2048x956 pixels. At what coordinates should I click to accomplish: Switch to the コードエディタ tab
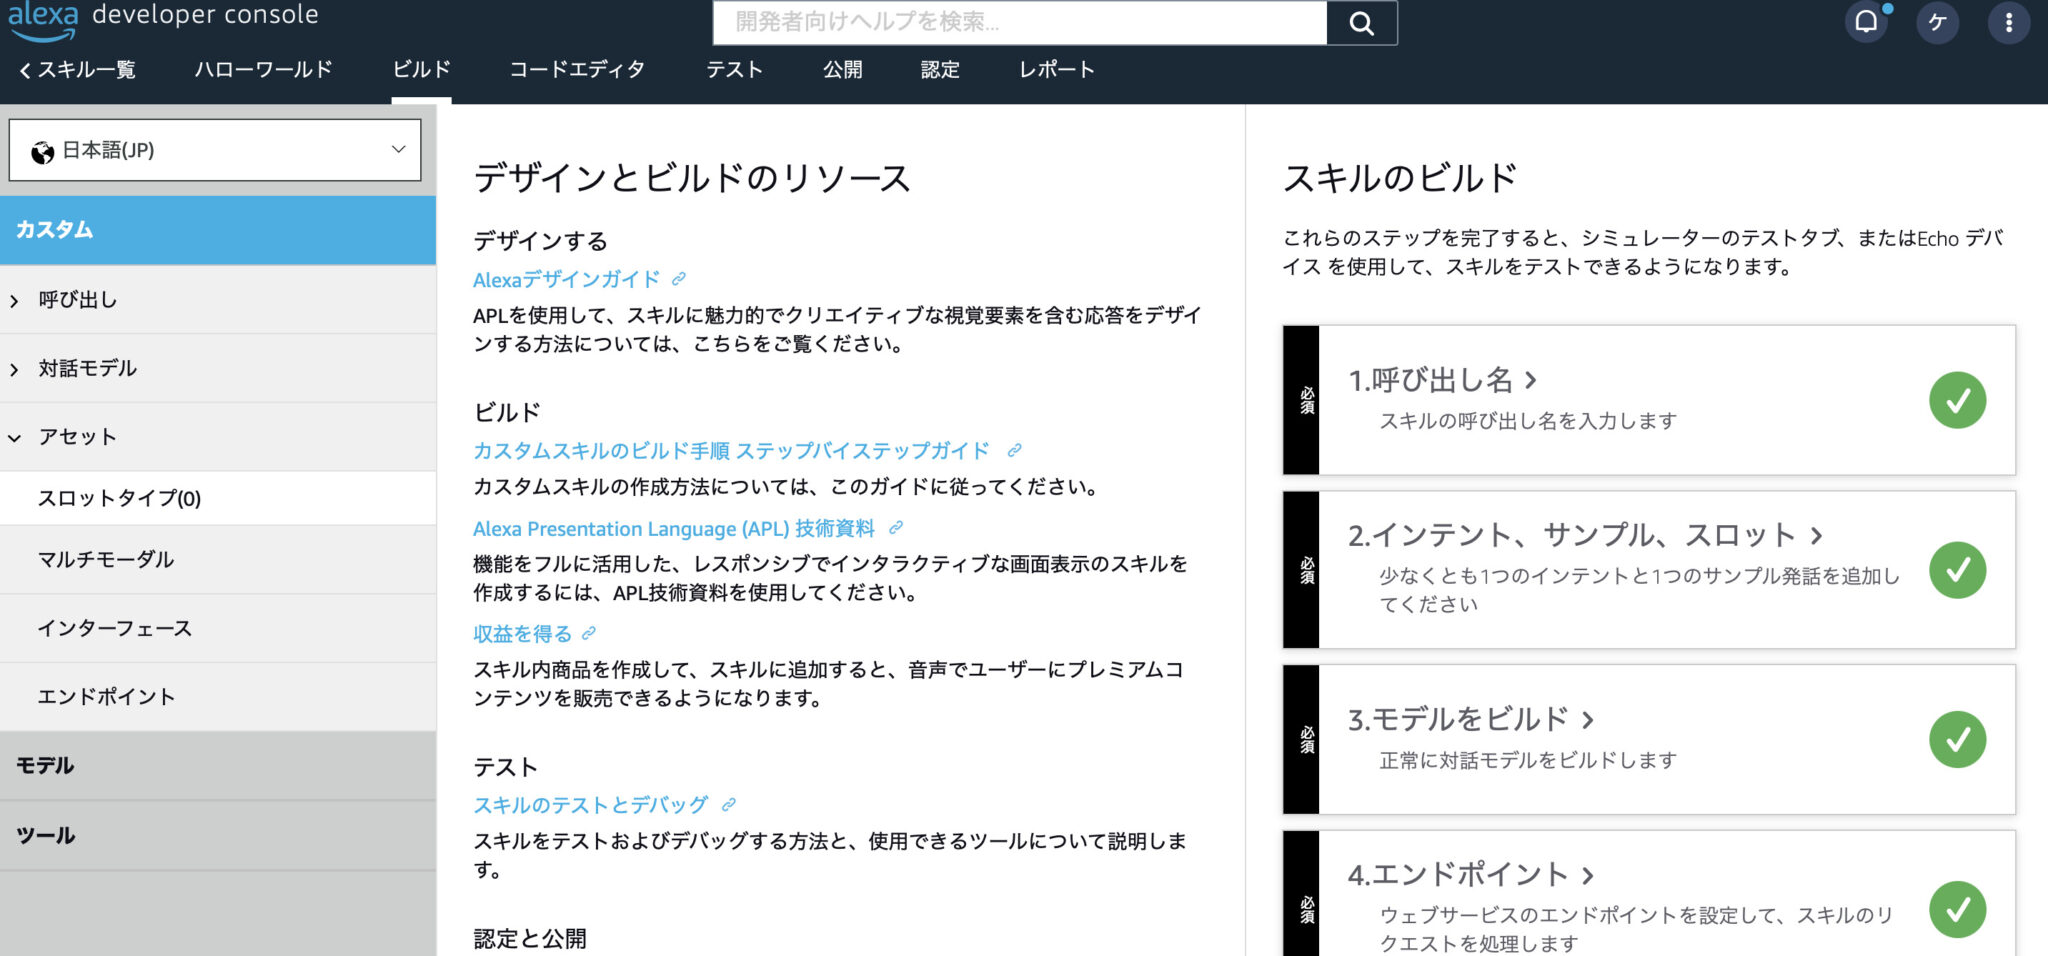(x=578, y=69)
